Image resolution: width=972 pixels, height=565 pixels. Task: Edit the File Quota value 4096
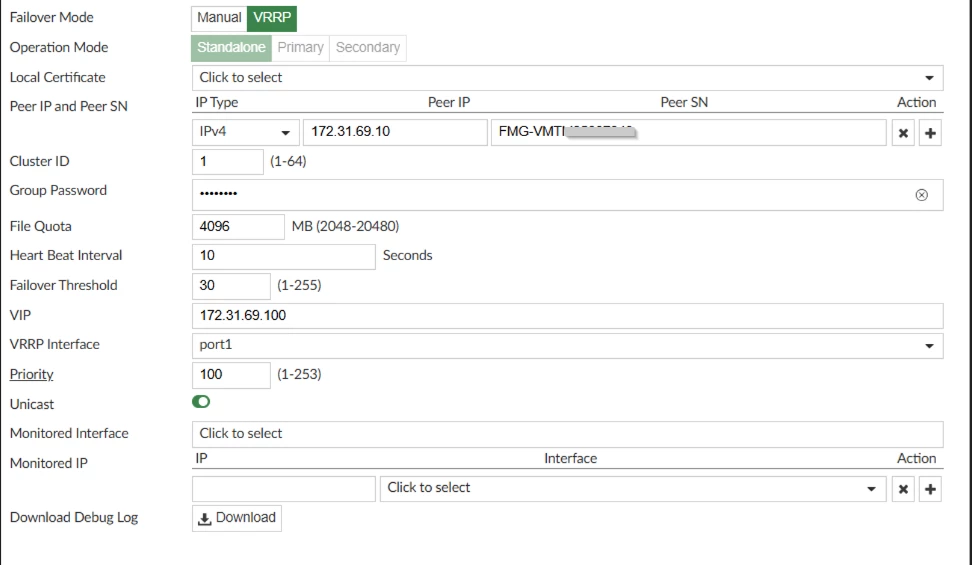(238, 226)
